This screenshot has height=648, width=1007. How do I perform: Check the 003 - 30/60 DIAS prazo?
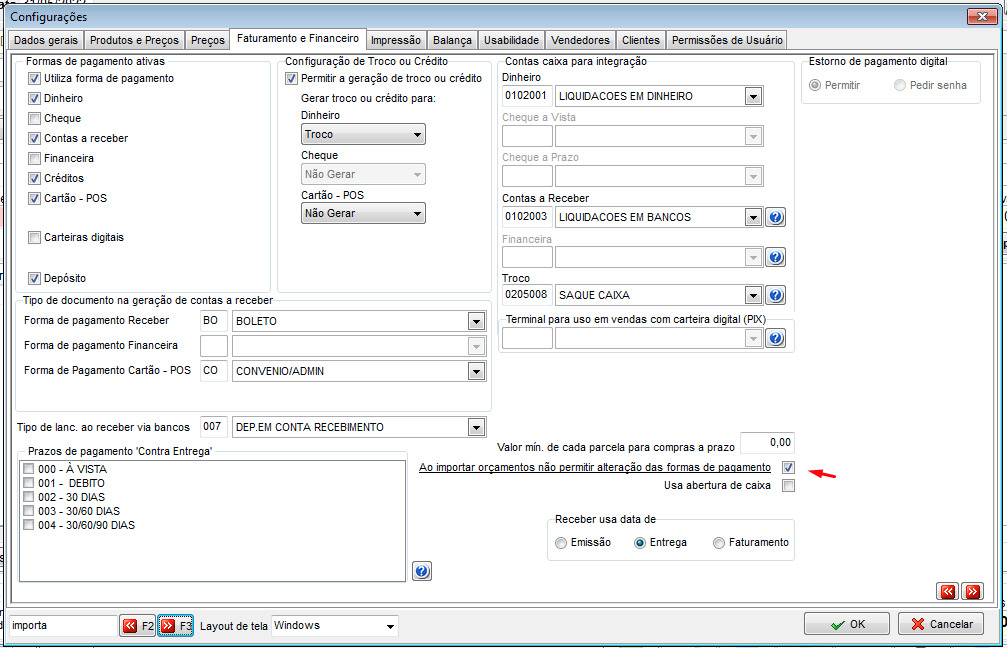pyautogui.click(x=28, y=511)
